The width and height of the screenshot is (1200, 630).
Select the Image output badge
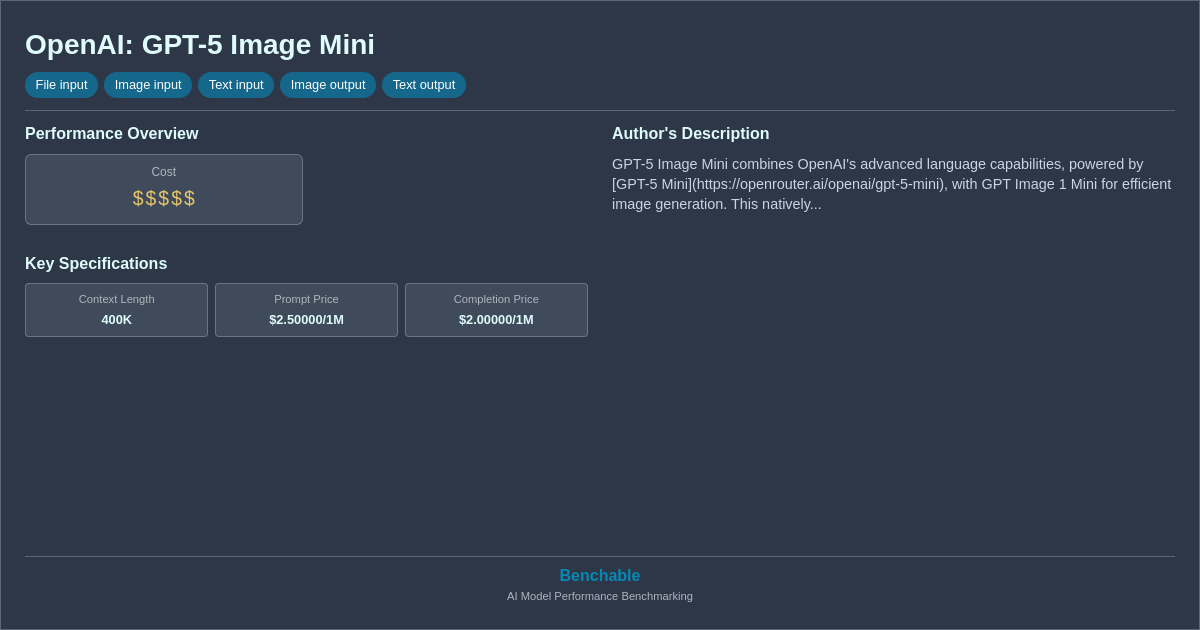coord(327,85)
